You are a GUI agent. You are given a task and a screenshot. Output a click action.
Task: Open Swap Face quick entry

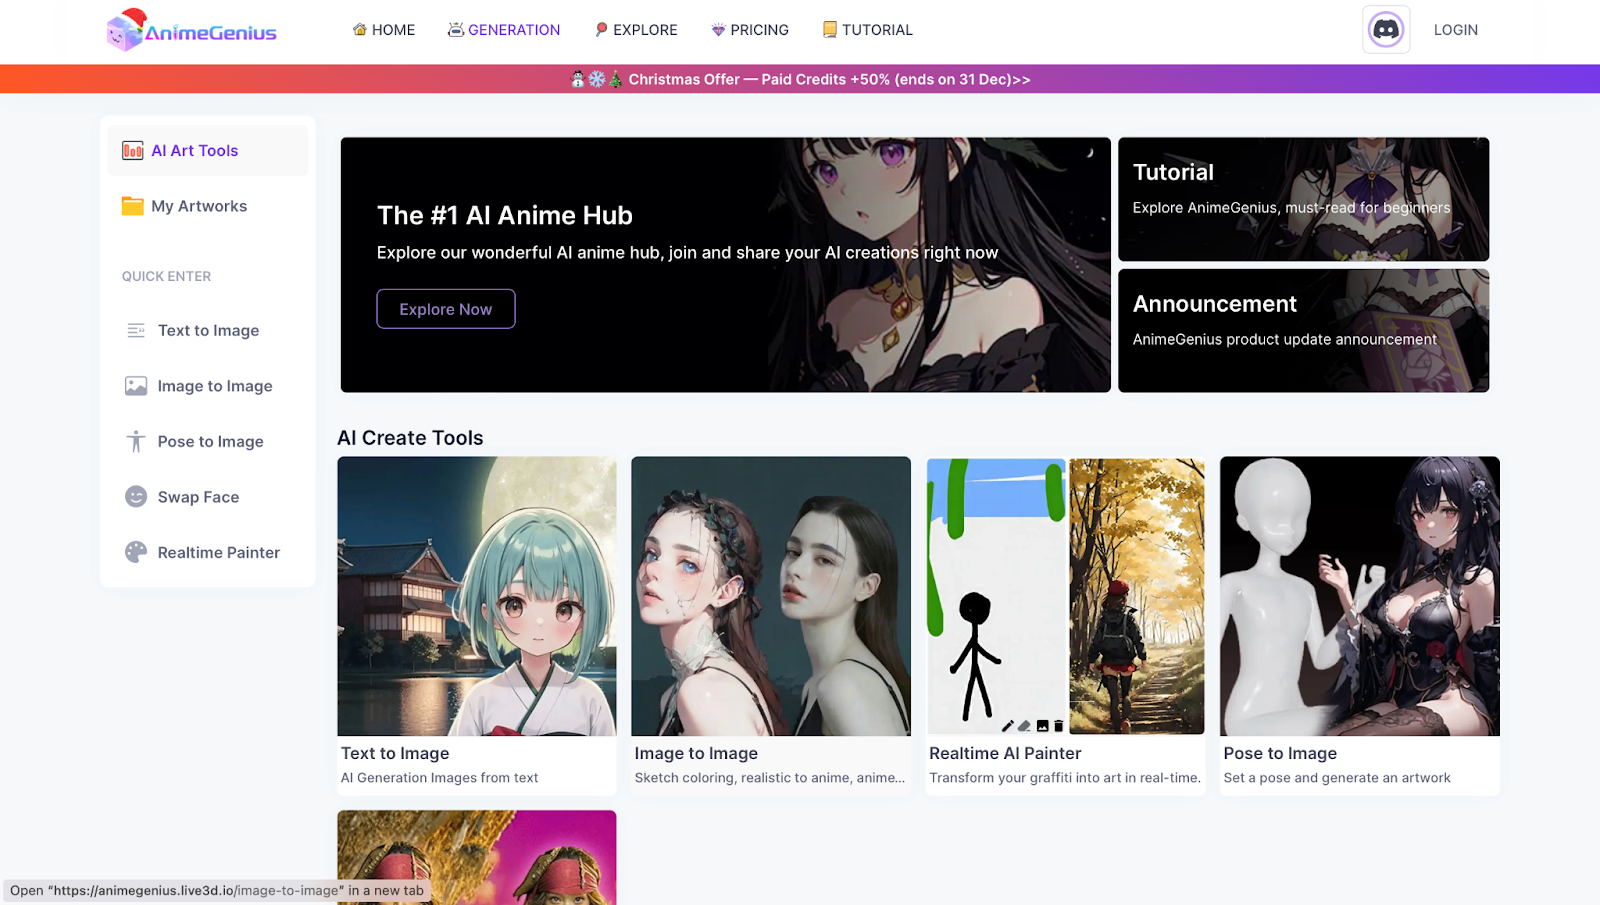tap(208, 497)
